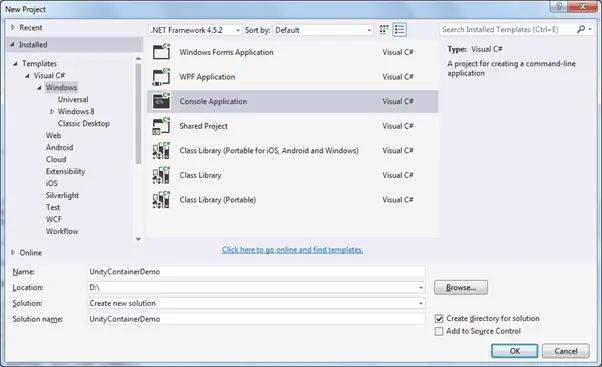Viewport: 602px width, 367px height.
Task: Click the Shared Project template icon
Action: [x=161, y=126]
